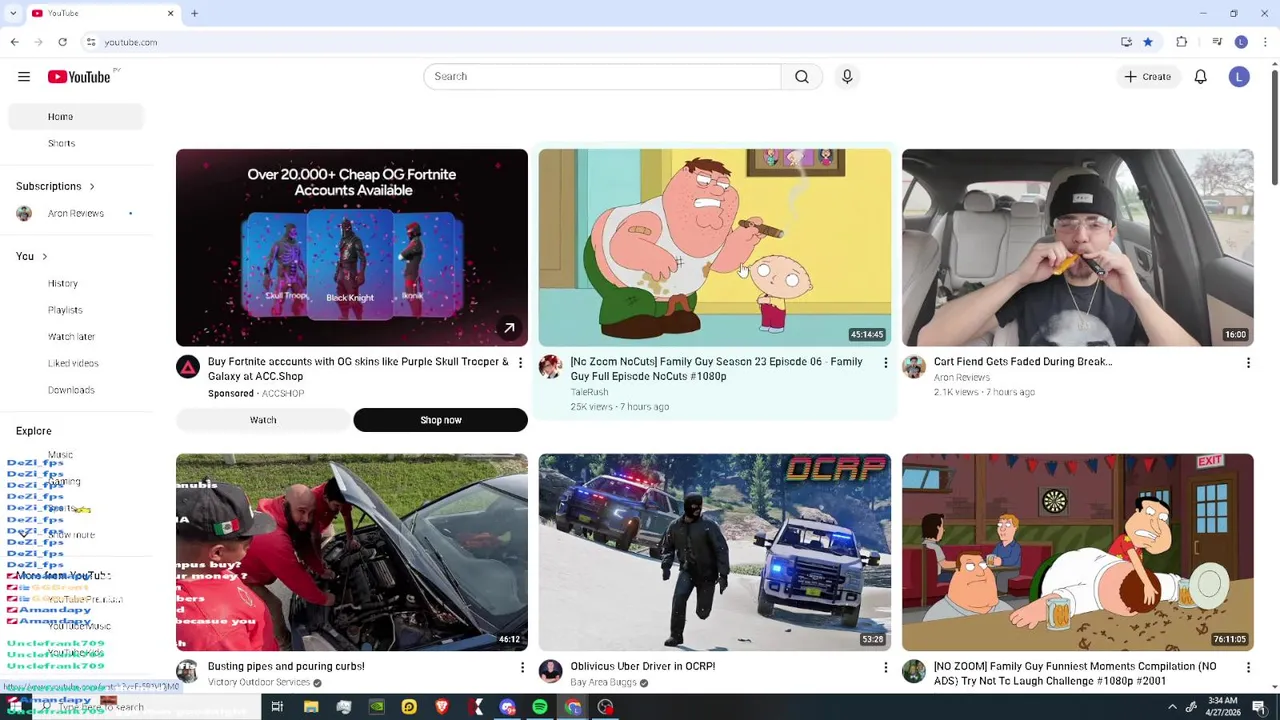Open File Explorer from the taskbar
The height and width of the screenshot is (720, 1280).
point(311,707)
